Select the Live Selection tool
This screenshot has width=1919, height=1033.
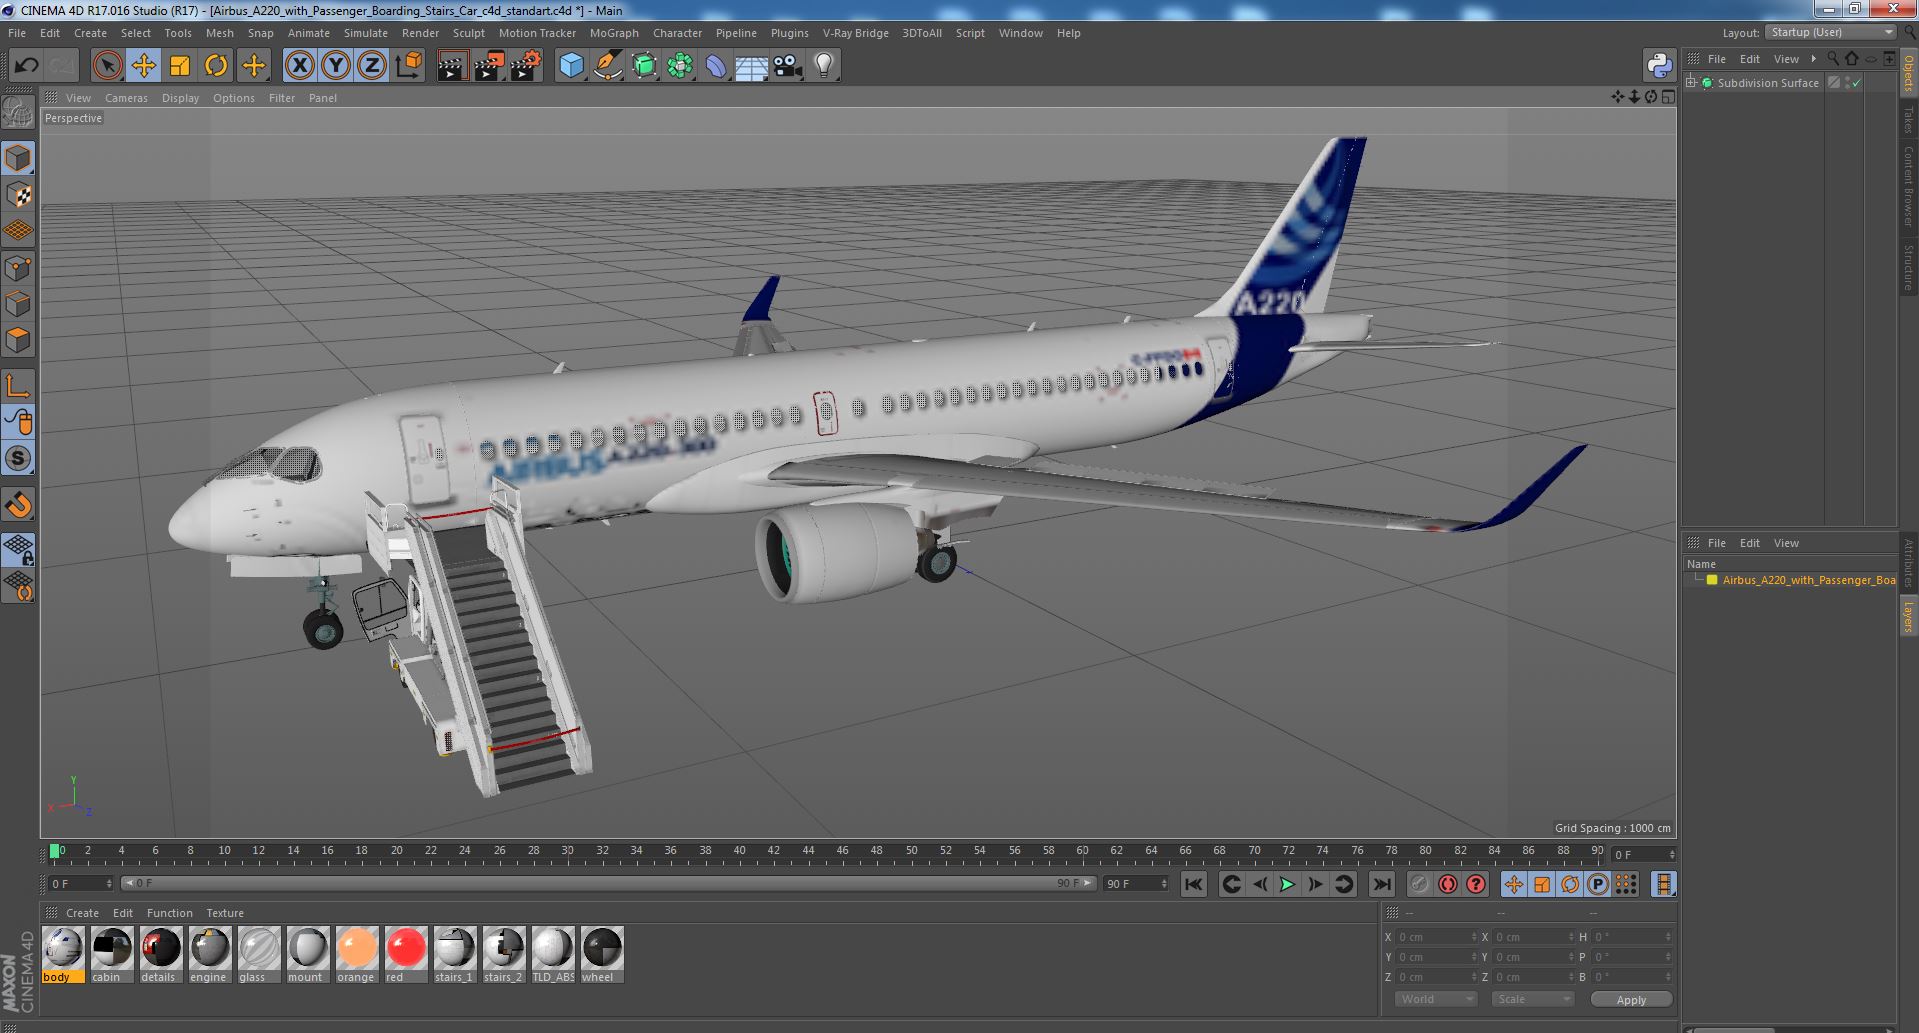[x=107, y=66]
